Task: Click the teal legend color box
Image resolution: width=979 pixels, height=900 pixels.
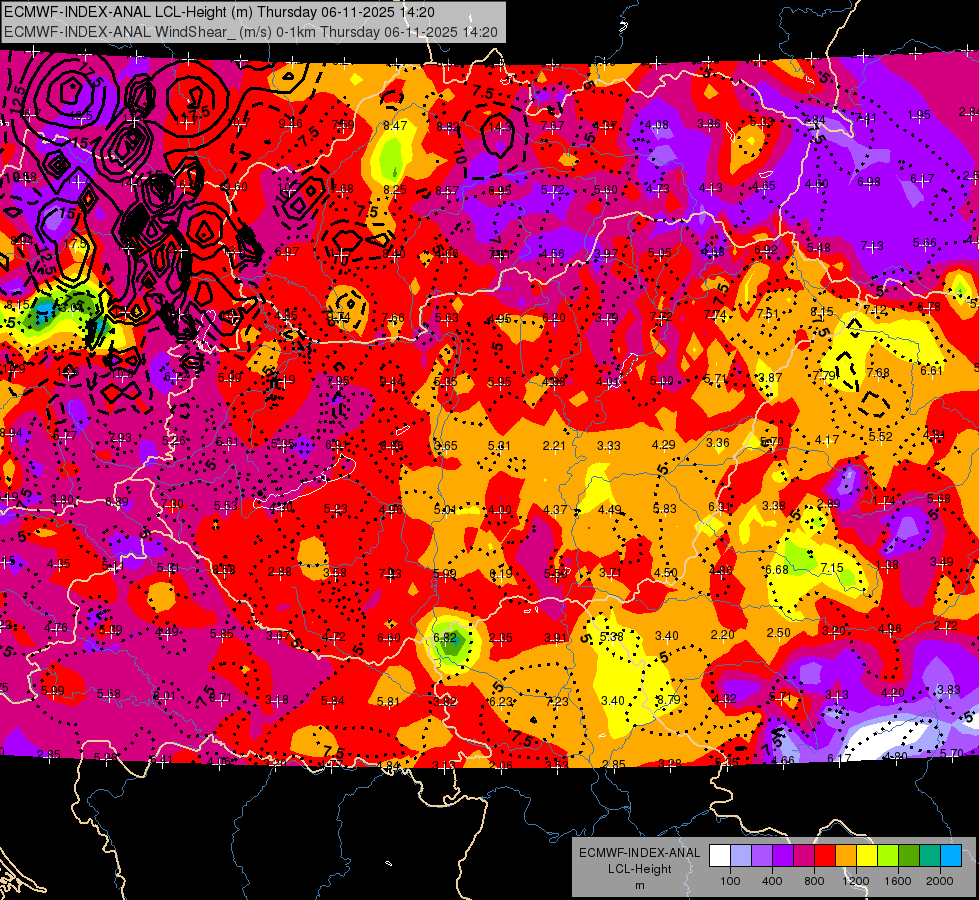Action: click(930, 856)
